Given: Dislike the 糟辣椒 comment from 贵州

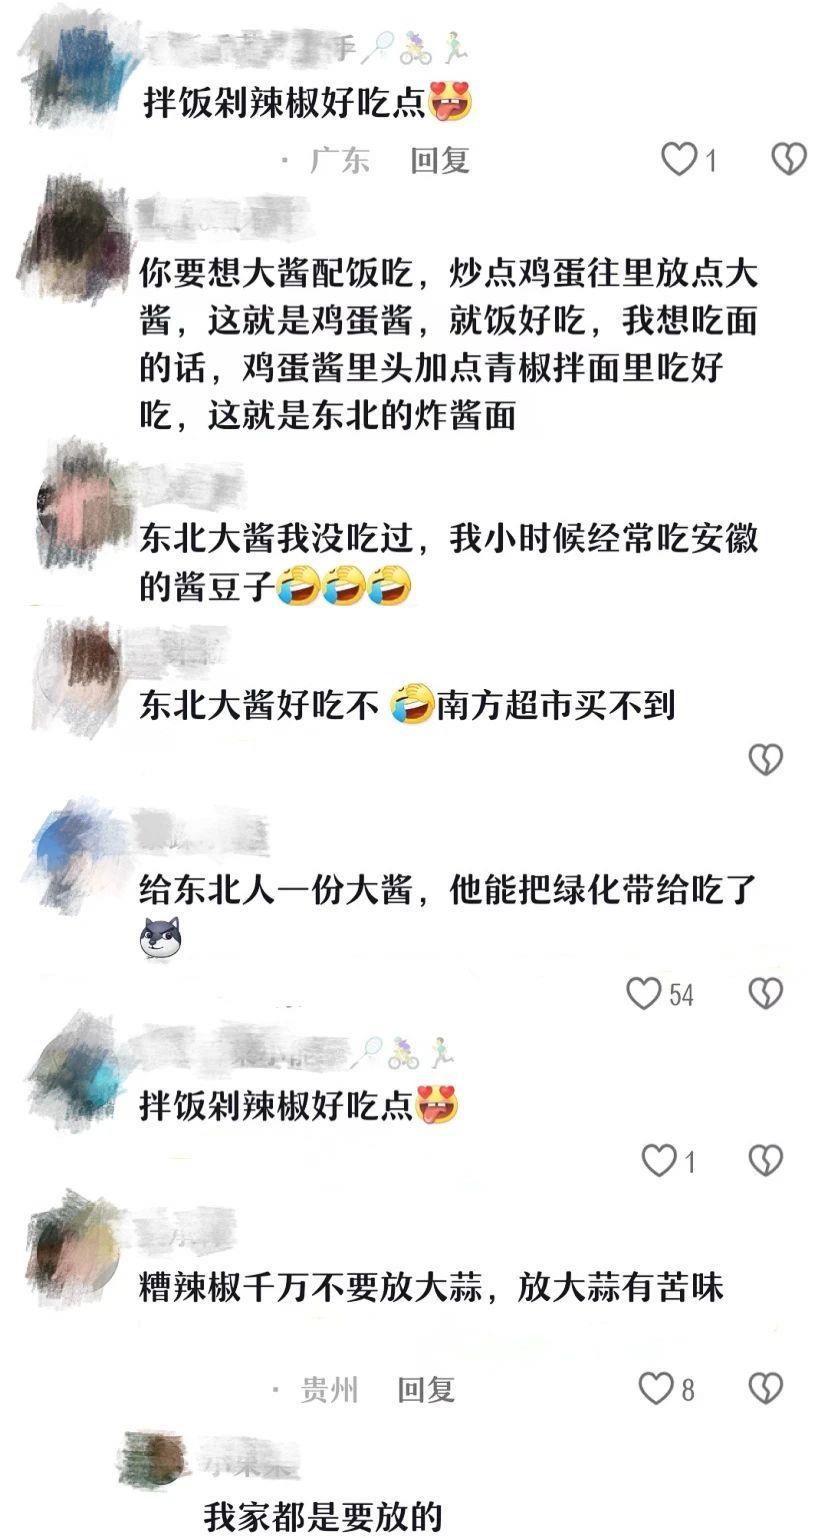Looking at the screenshot, I should click(766, 1388).
